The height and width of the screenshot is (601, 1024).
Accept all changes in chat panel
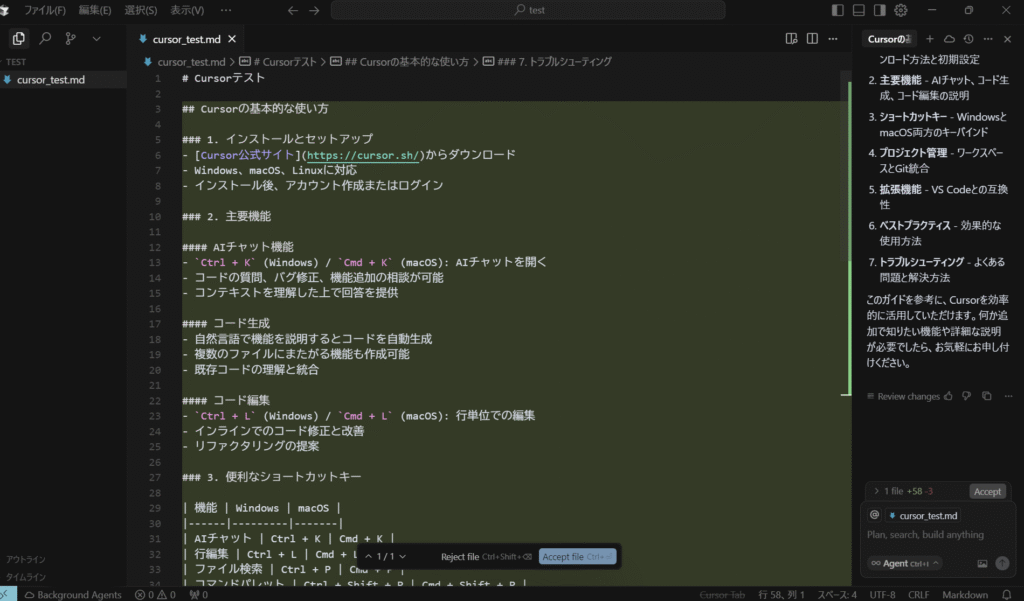(x=987, y=491)
